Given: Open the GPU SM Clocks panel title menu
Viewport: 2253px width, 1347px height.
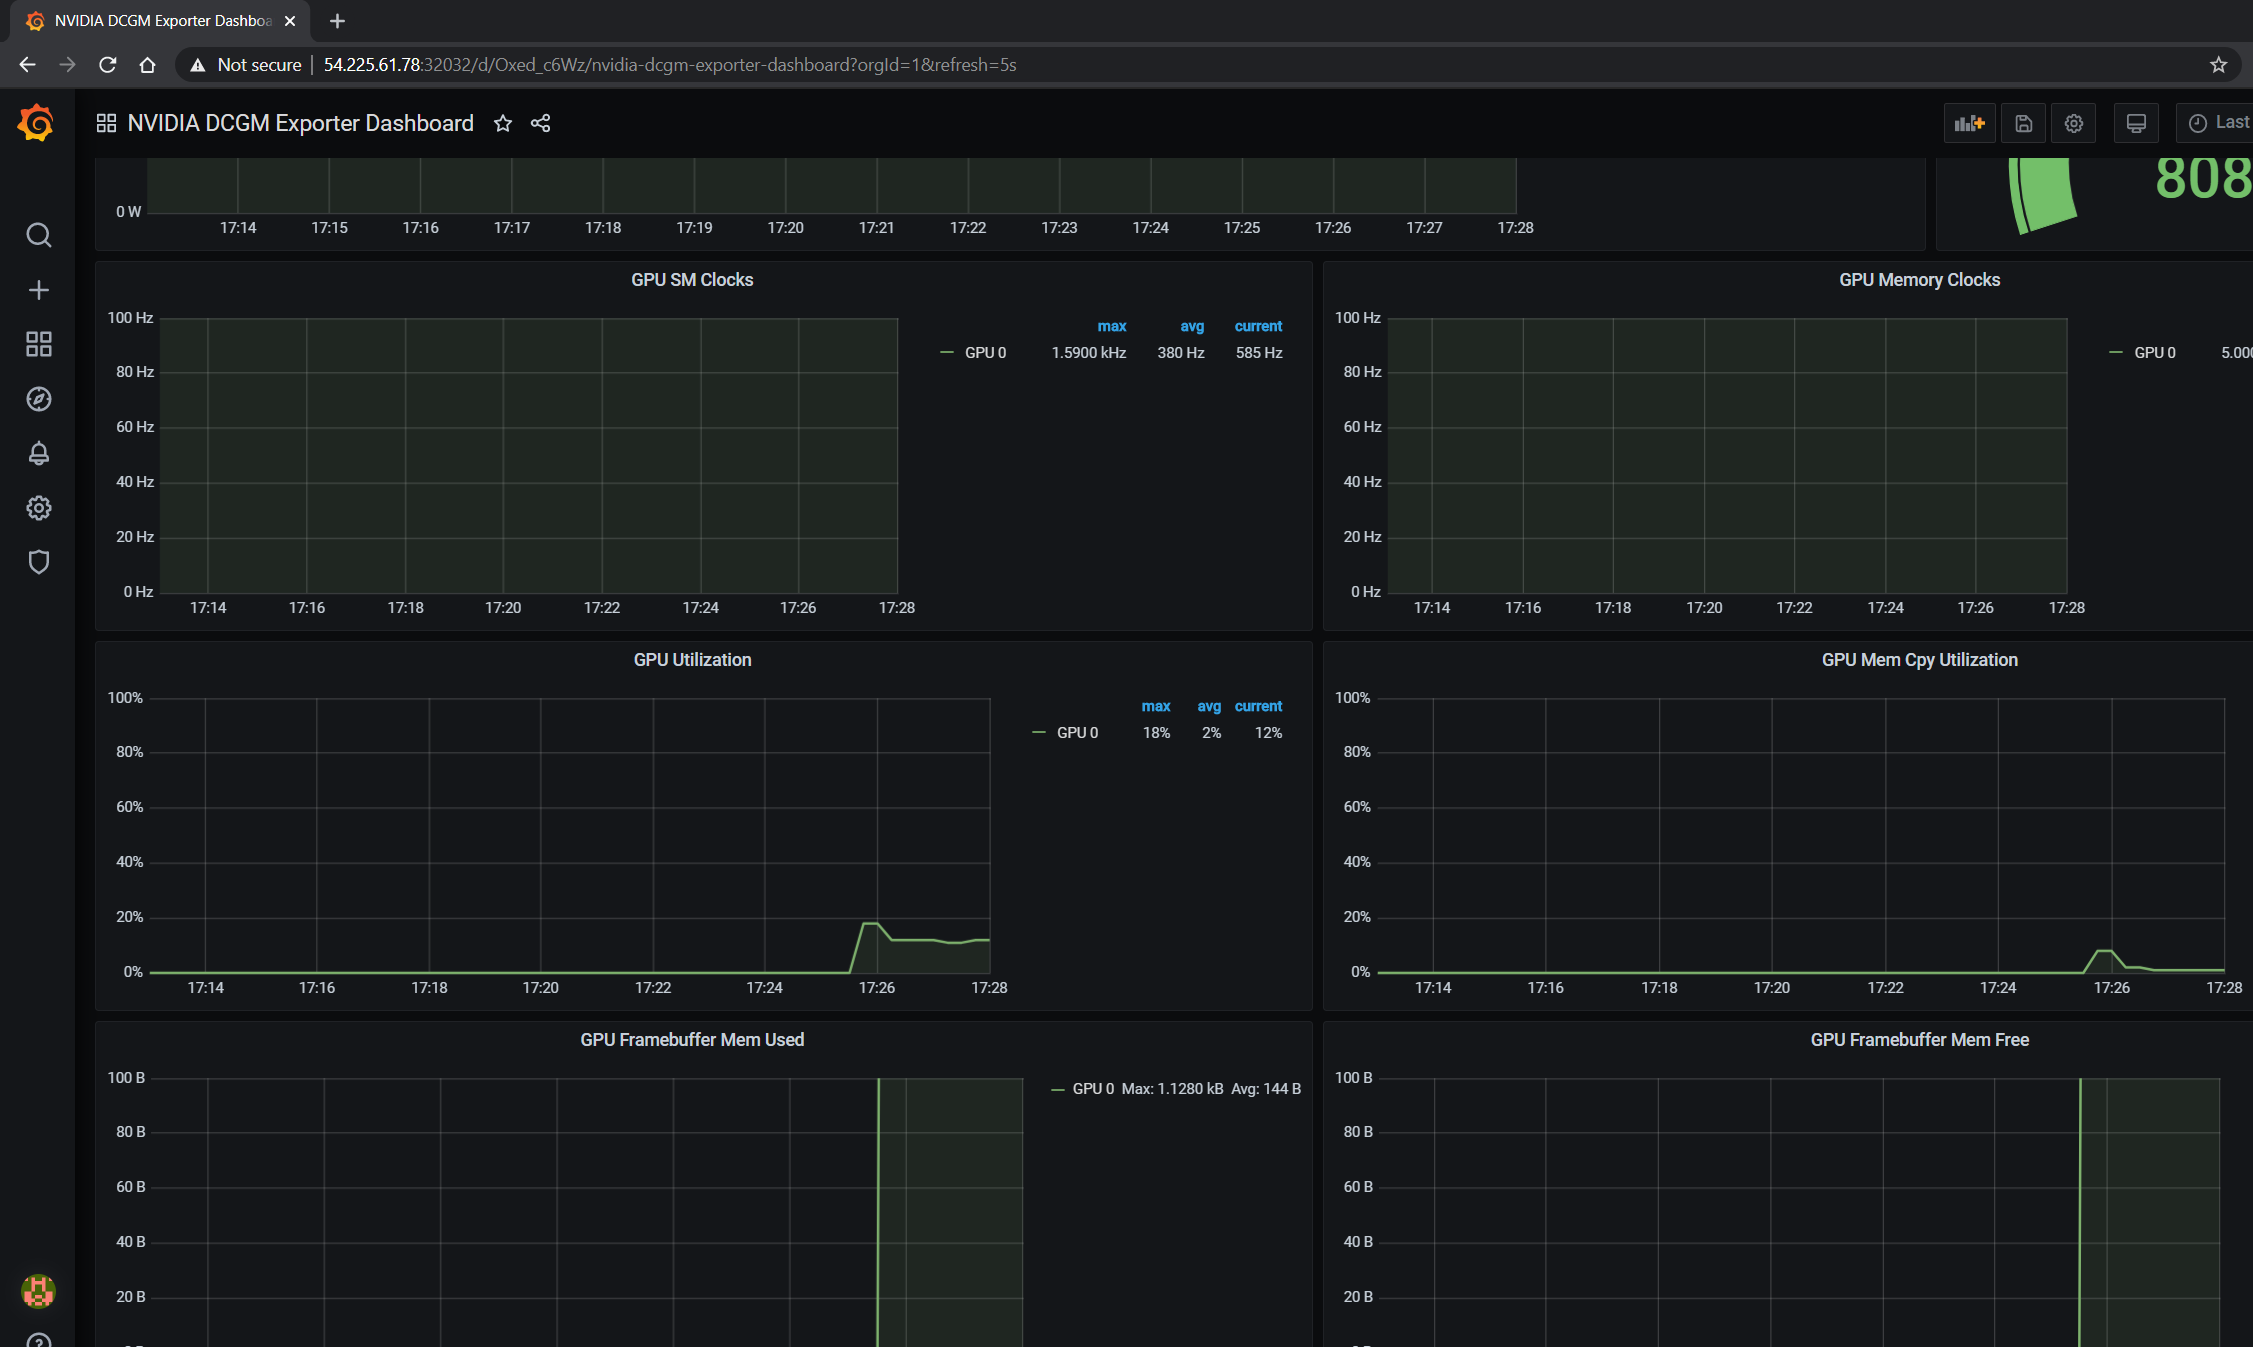Looking at the screenshot, I should pyautogui.click(x=692, y=280).
